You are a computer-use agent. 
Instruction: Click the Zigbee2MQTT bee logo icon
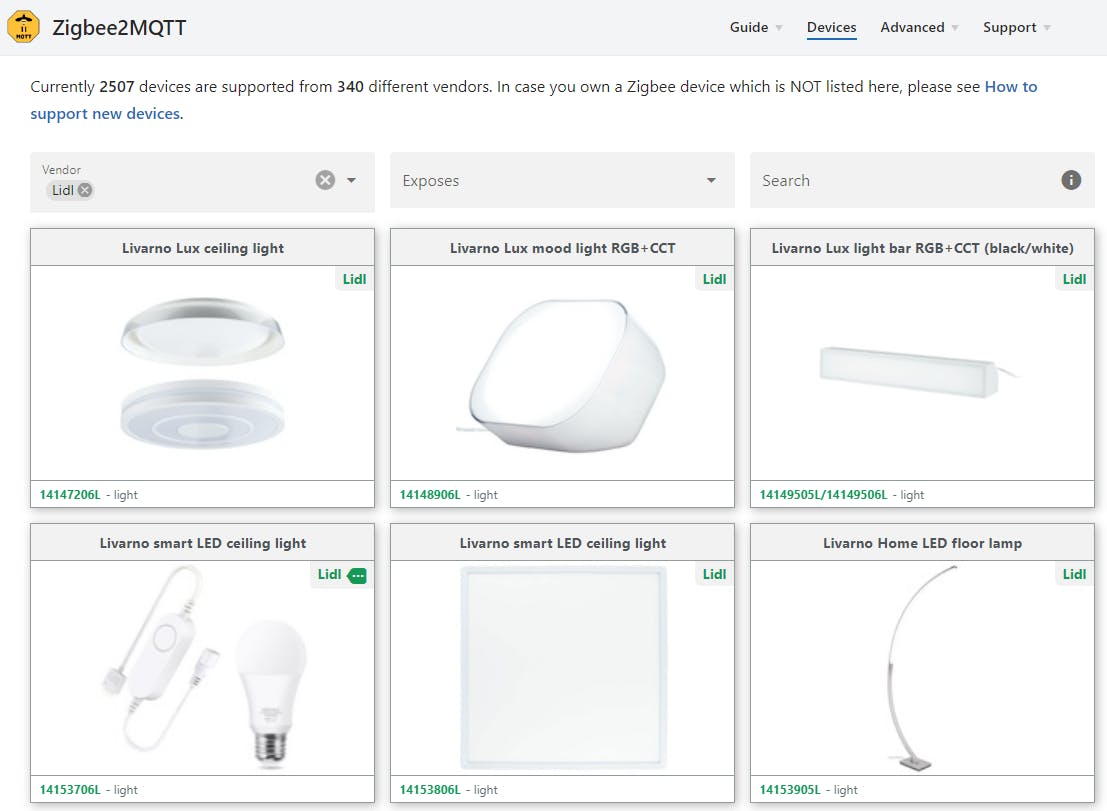point(23,28)
